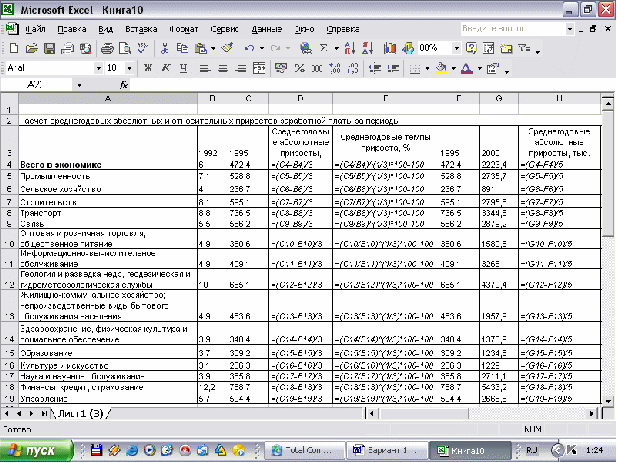This screenshot has width=617, height=463.
Task: Open the help question box dropdown
Action: 569,29
